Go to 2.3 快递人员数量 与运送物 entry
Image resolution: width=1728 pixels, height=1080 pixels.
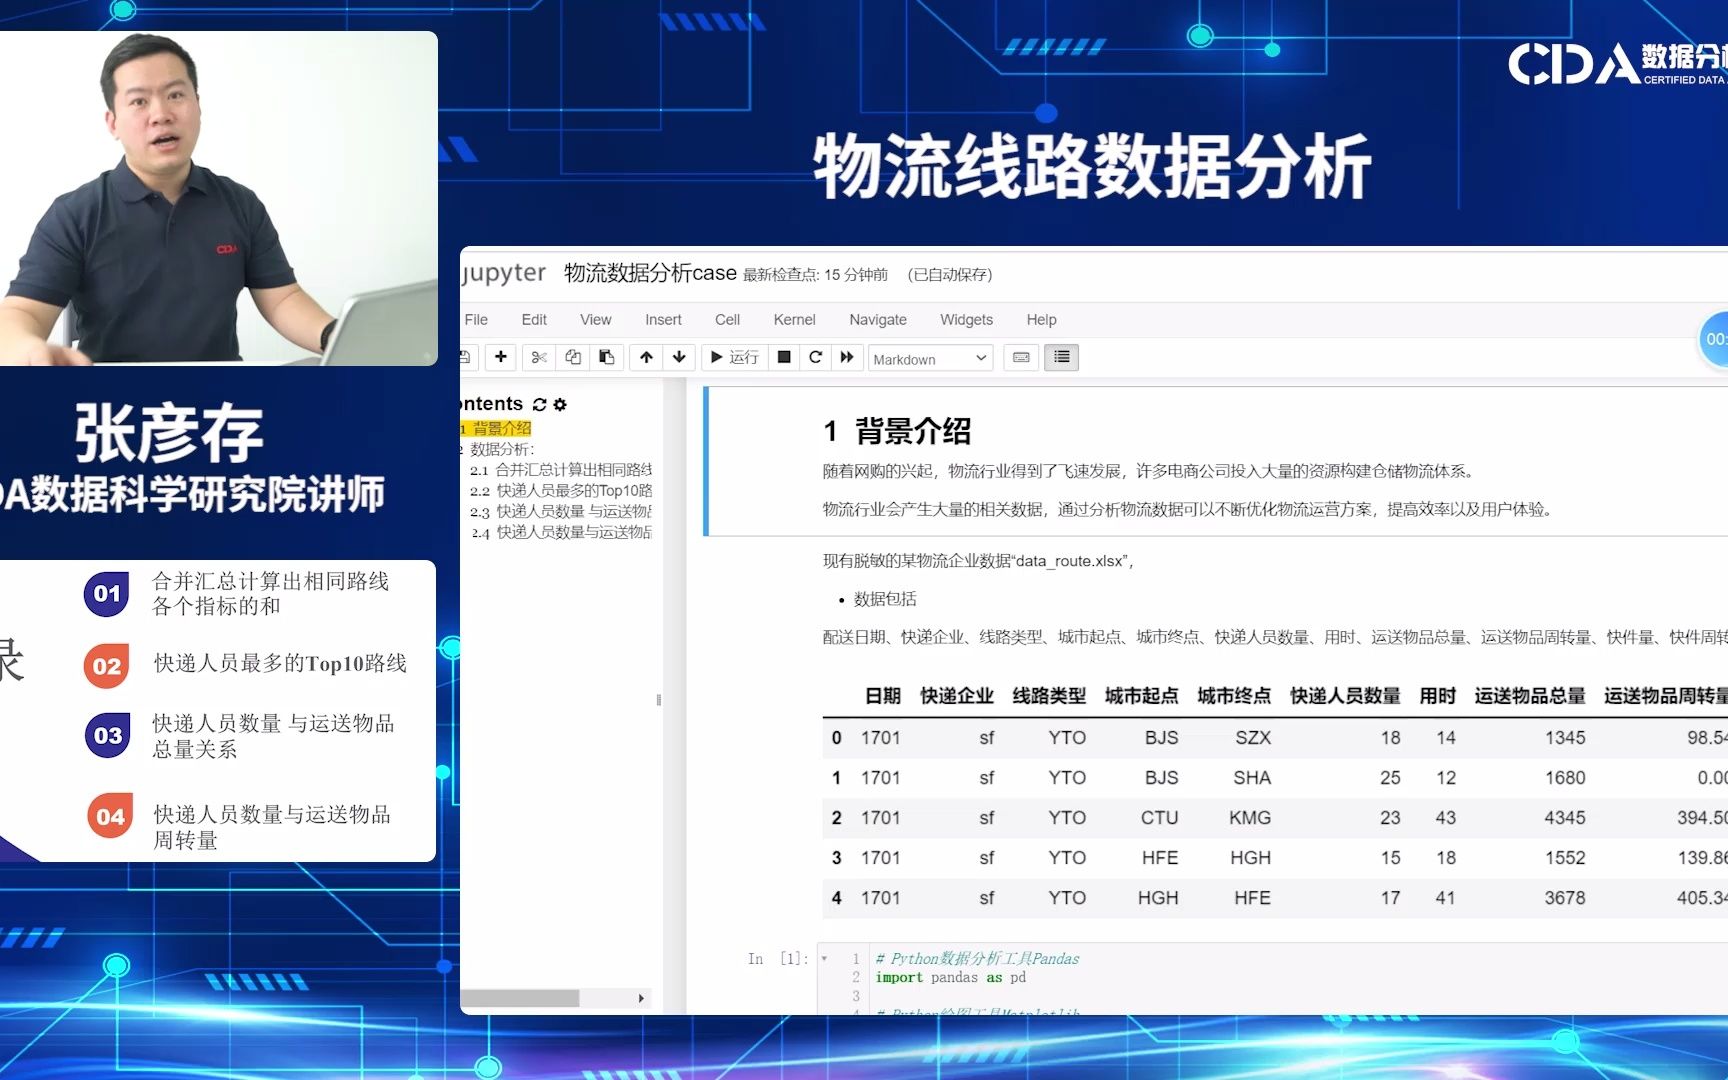pos(561,511)
